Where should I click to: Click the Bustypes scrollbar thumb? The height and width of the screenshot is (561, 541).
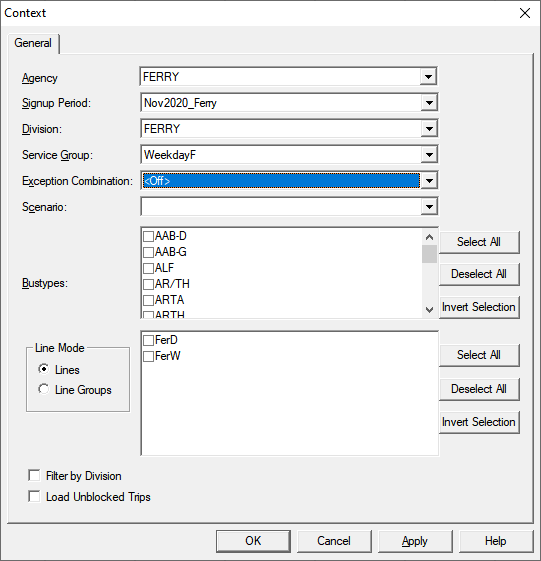[x=429, y=254]
